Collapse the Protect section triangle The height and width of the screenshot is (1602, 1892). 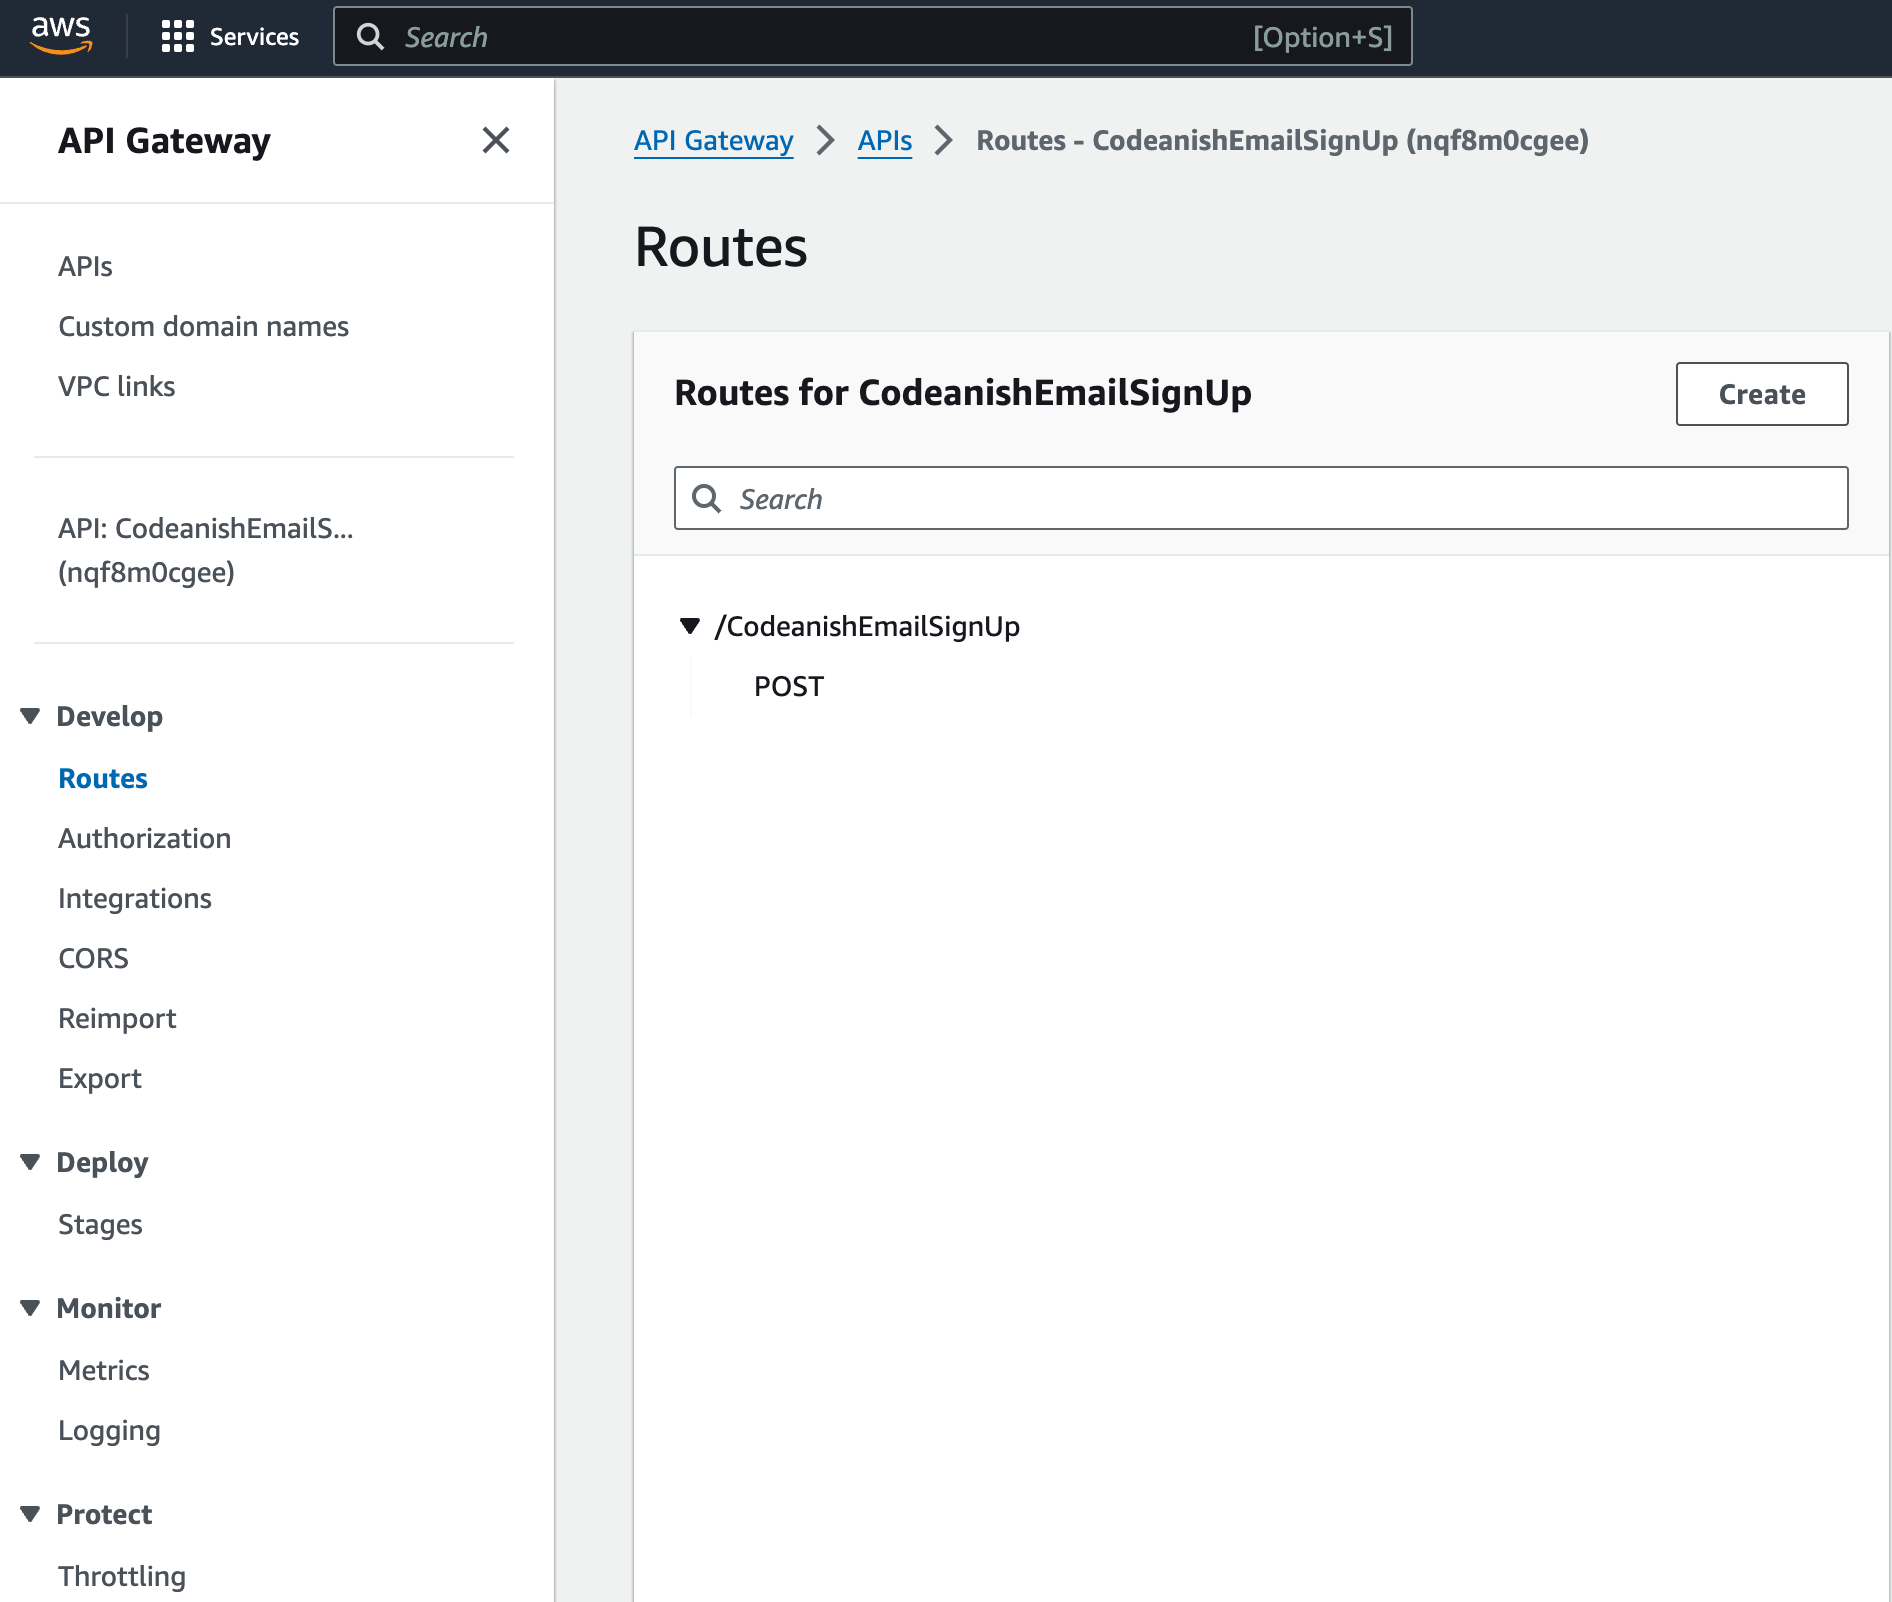pos(30,1514)
